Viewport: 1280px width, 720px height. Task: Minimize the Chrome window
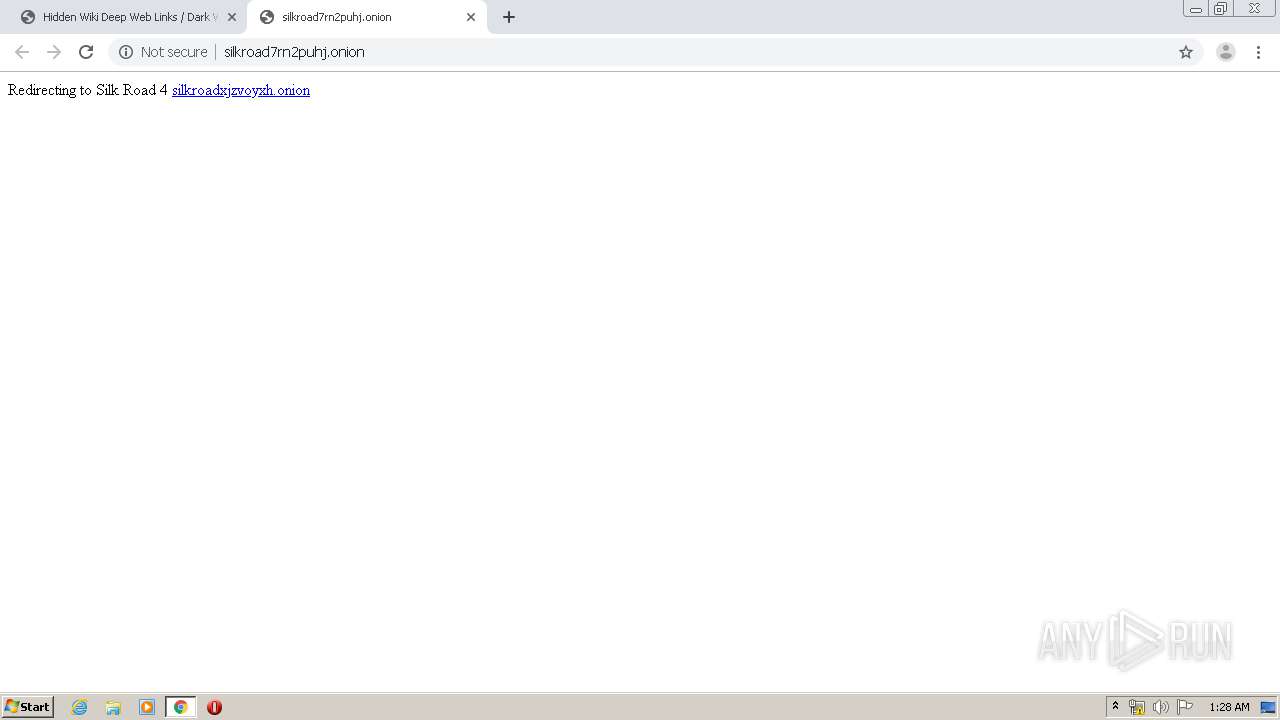(1196, 9)
